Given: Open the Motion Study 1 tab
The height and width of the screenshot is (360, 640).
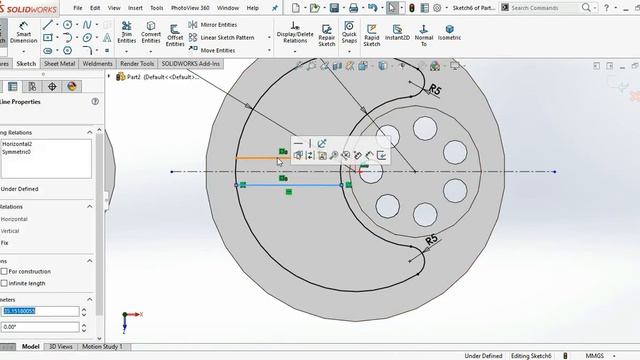Looking at the screenshot, I should (x=102, y=347).
